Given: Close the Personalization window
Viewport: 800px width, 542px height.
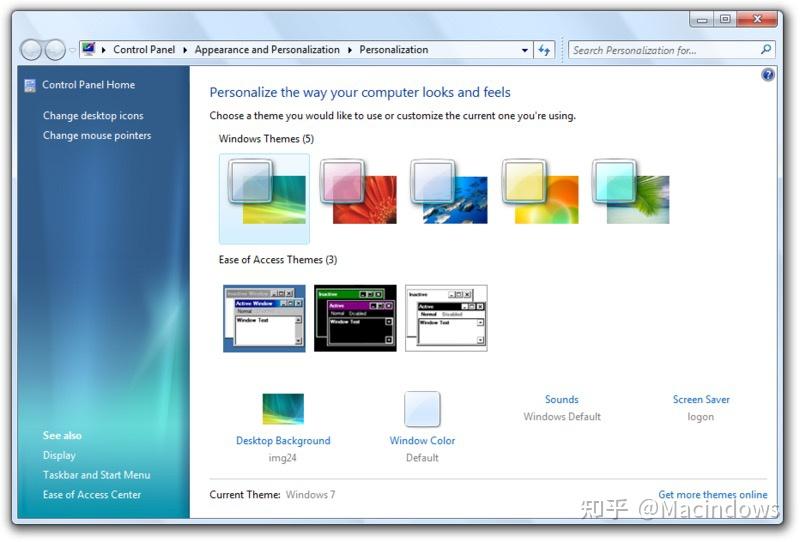Looking at the screenshot, I should click(758, 19).
